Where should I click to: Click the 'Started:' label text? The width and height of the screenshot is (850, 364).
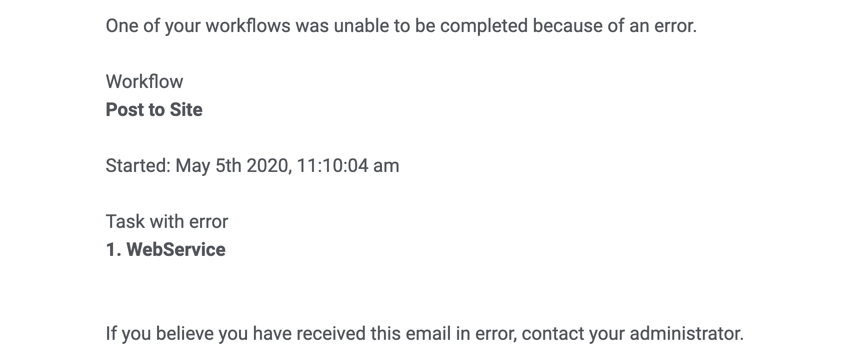click(138, 165)
